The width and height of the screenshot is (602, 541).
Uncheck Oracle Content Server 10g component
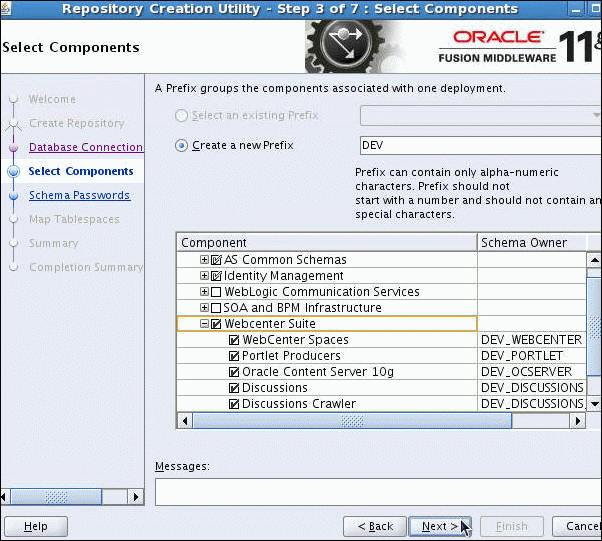(234, 372)
